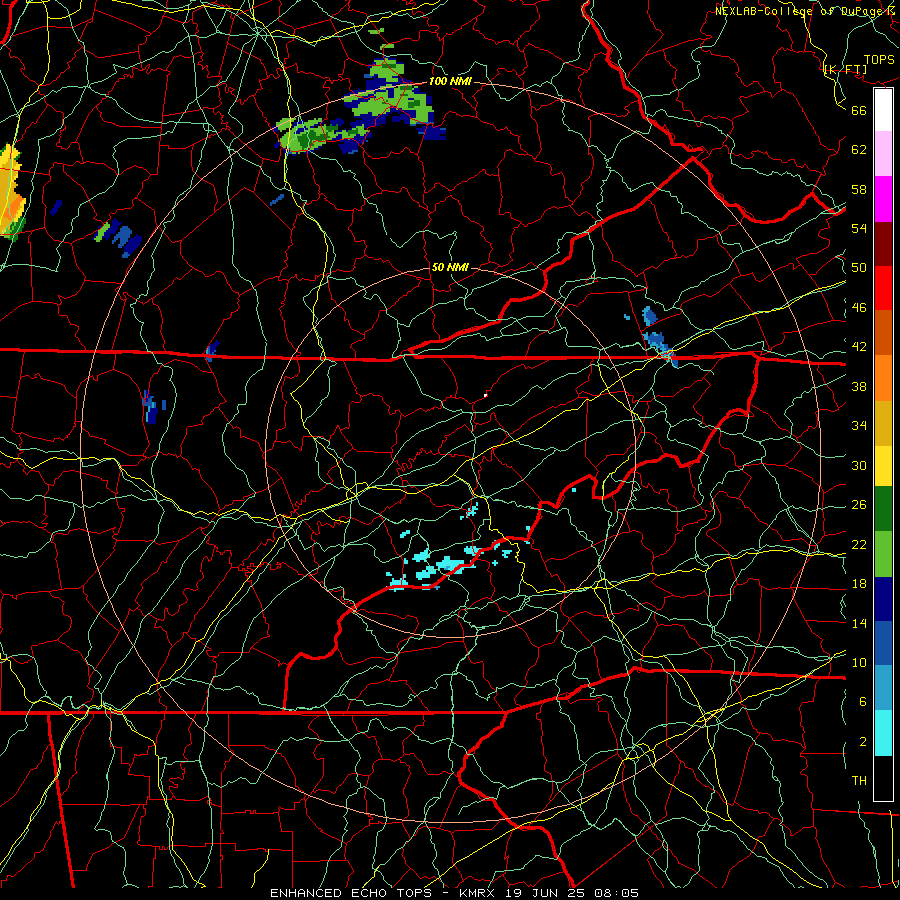Click the light green legend swatch

pyautogui.click(x=883, y=554)
